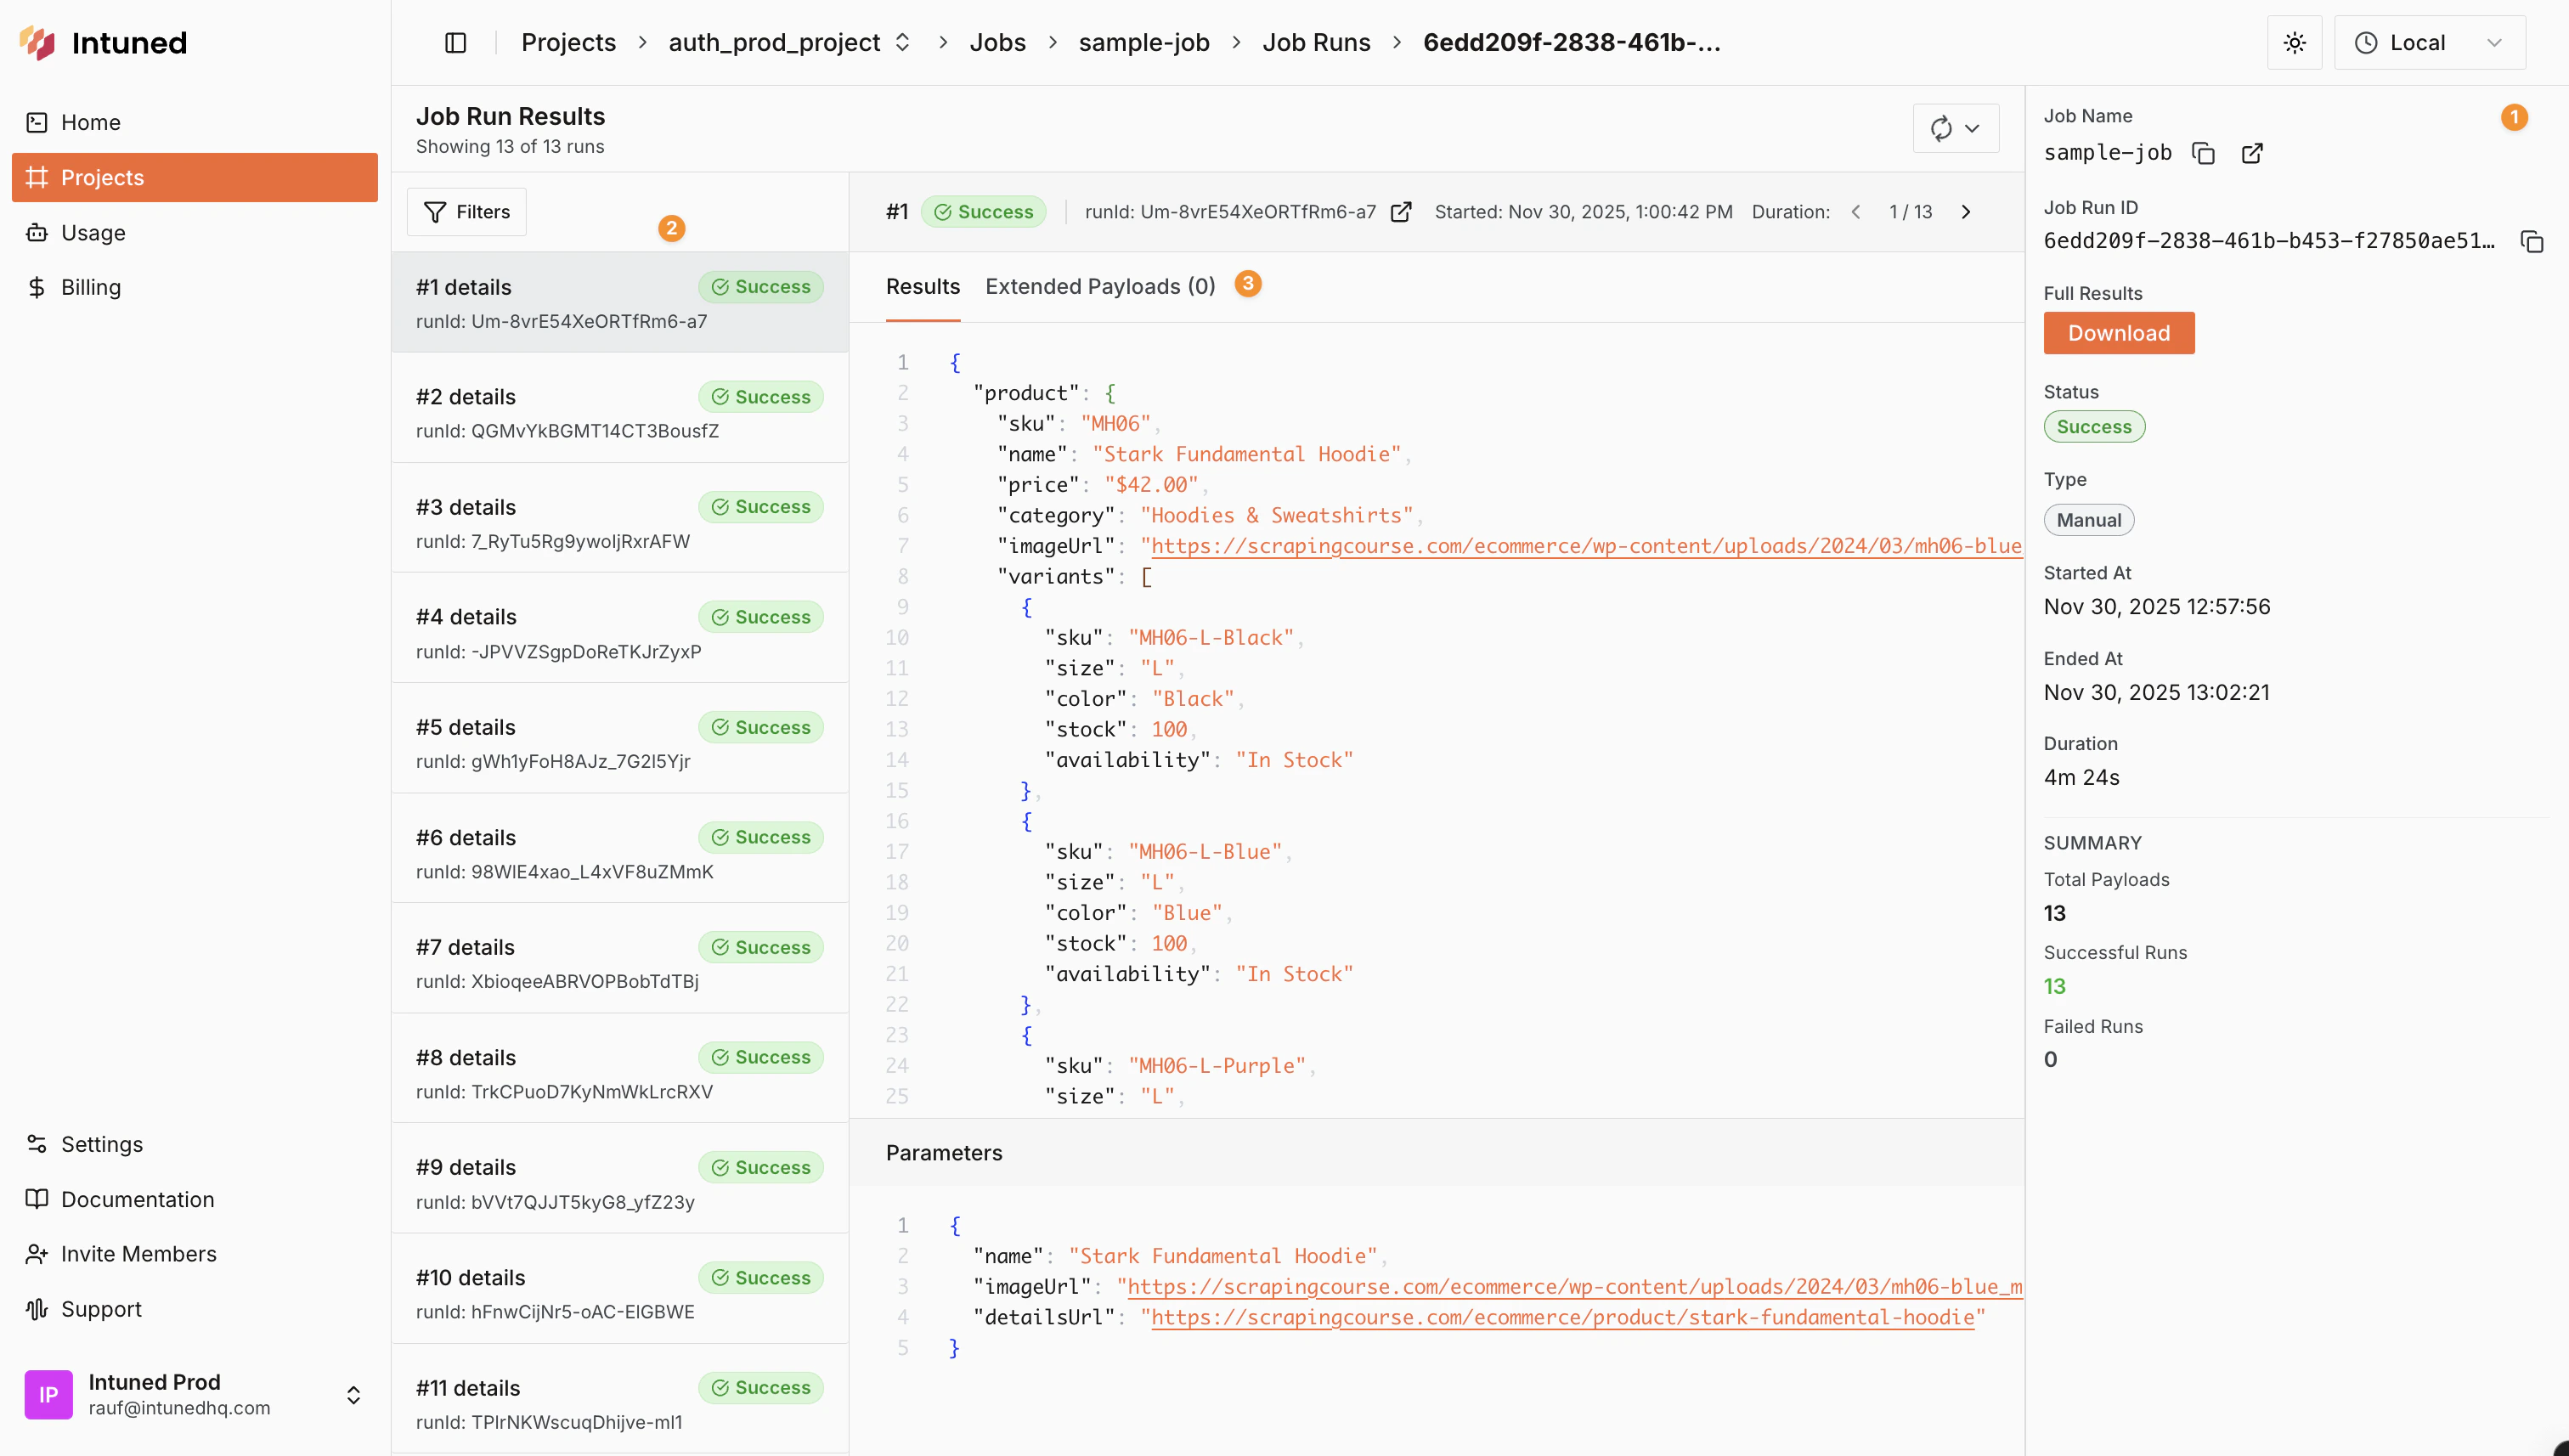Select the Results tab
The width and height of the screenshot is (2569, 1456).
922,286
